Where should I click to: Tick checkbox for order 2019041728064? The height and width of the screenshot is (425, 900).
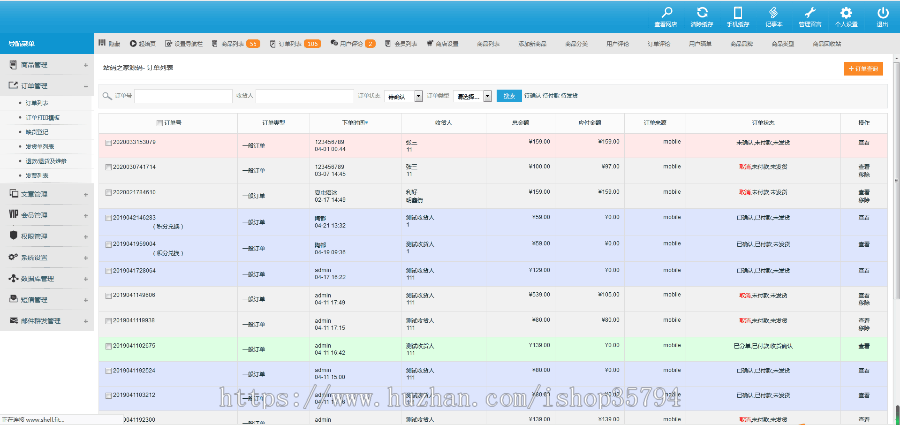[x=108, y=270]
